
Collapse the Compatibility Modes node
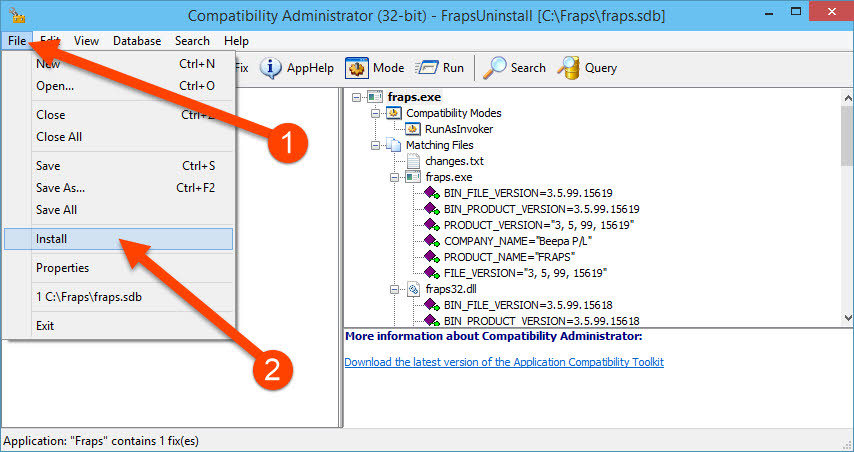[x=376, y=113]
